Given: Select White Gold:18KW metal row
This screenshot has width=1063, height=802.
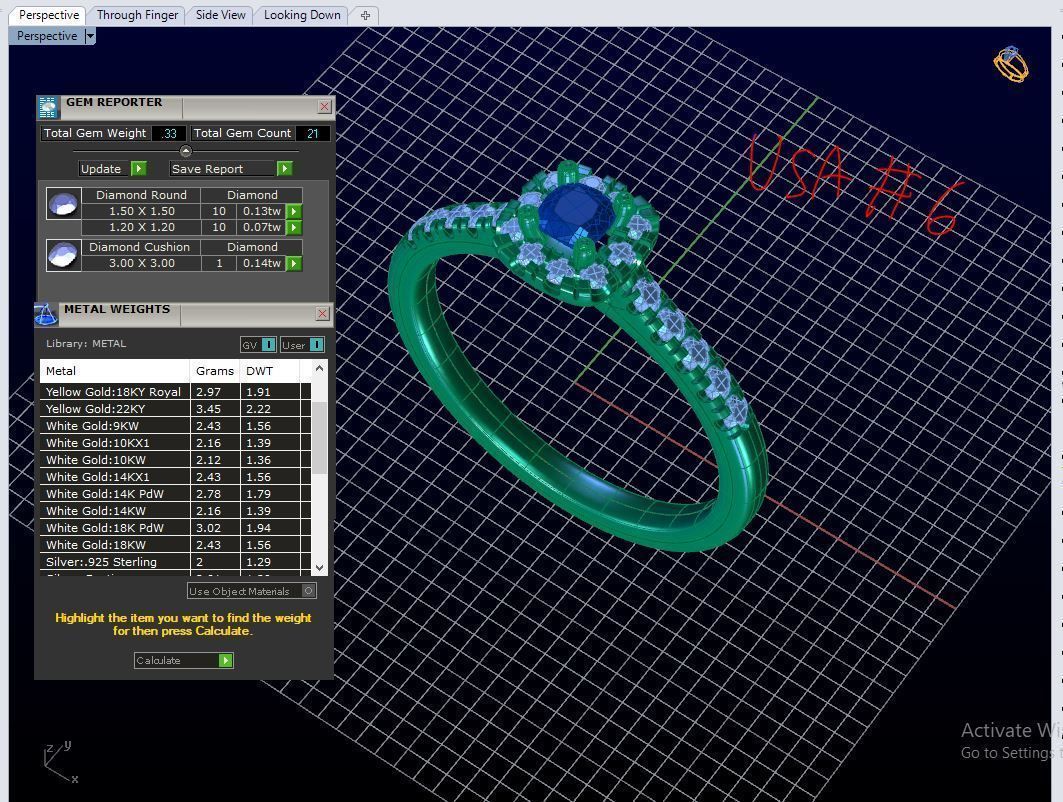Looking at the screenshot, I should [175, 544].
